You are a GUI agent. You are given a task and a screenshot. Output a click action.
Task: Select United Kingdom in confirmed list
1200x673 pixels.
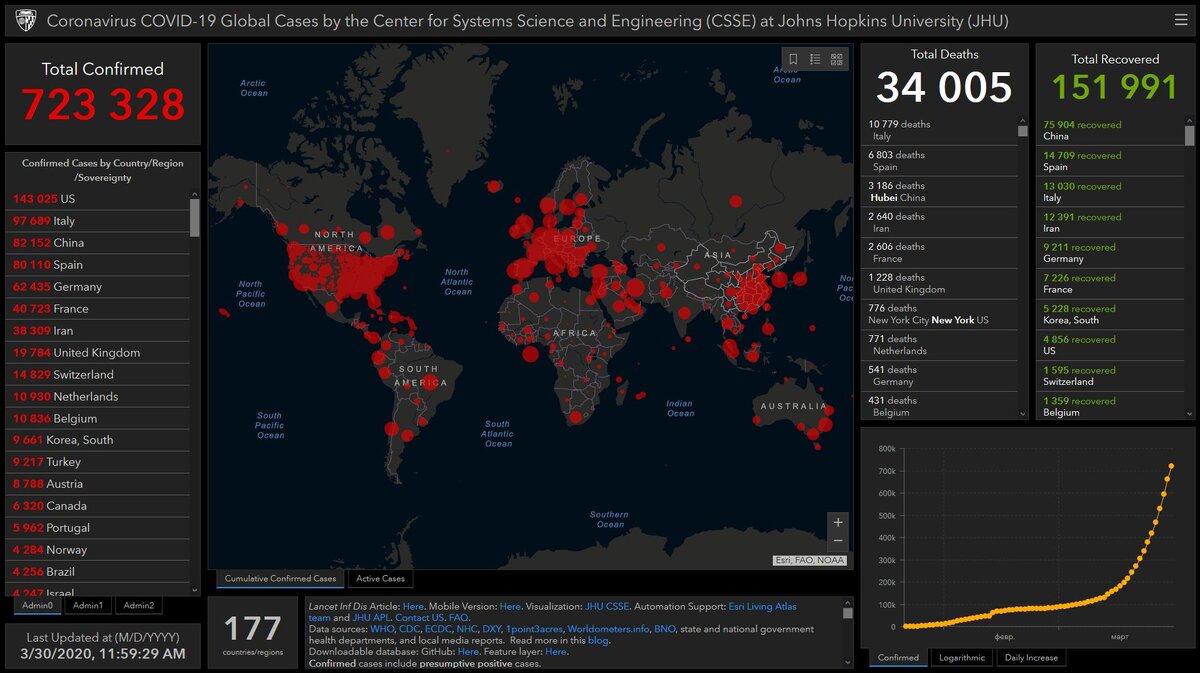coord(97,353)
